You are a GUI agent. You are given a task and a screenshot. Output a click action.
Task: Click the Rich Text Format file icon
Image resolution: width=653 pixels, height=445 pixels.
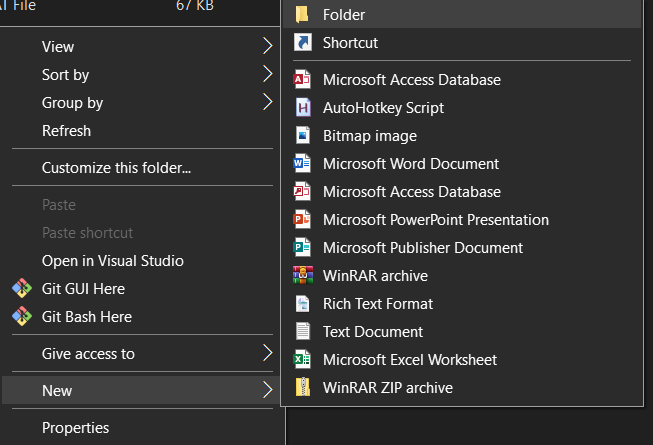(303, 303)
